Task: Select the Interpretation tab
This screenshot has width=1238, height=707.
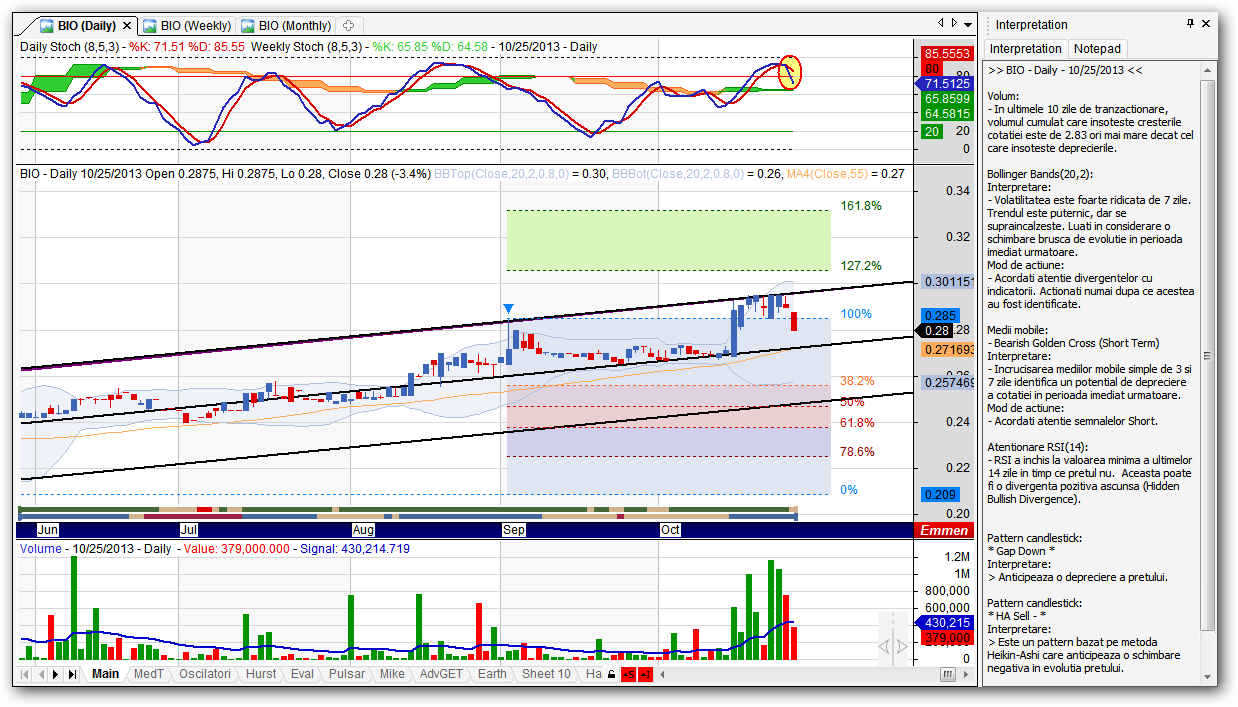Action: [x=1025, y=48]
